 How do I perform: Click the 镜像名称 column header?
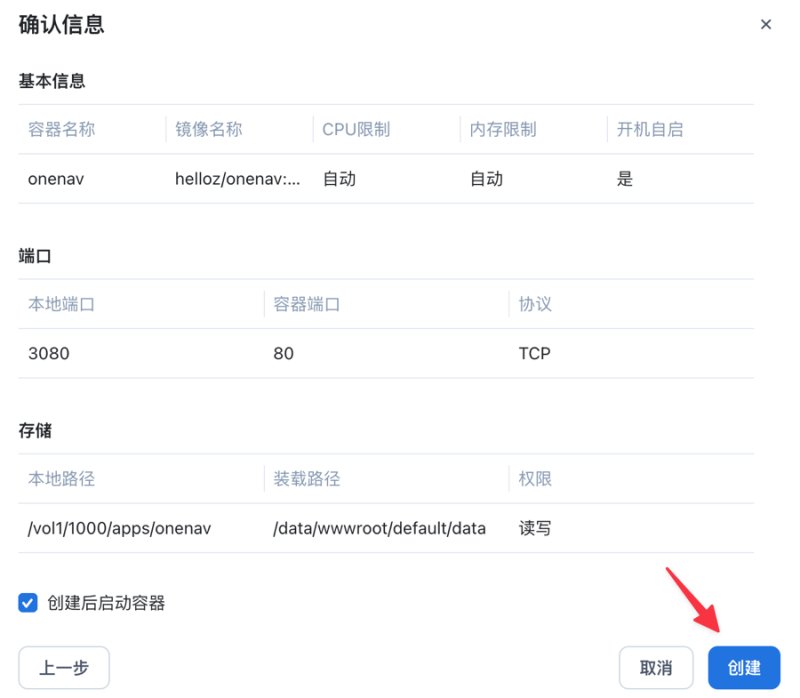point(209,129)
